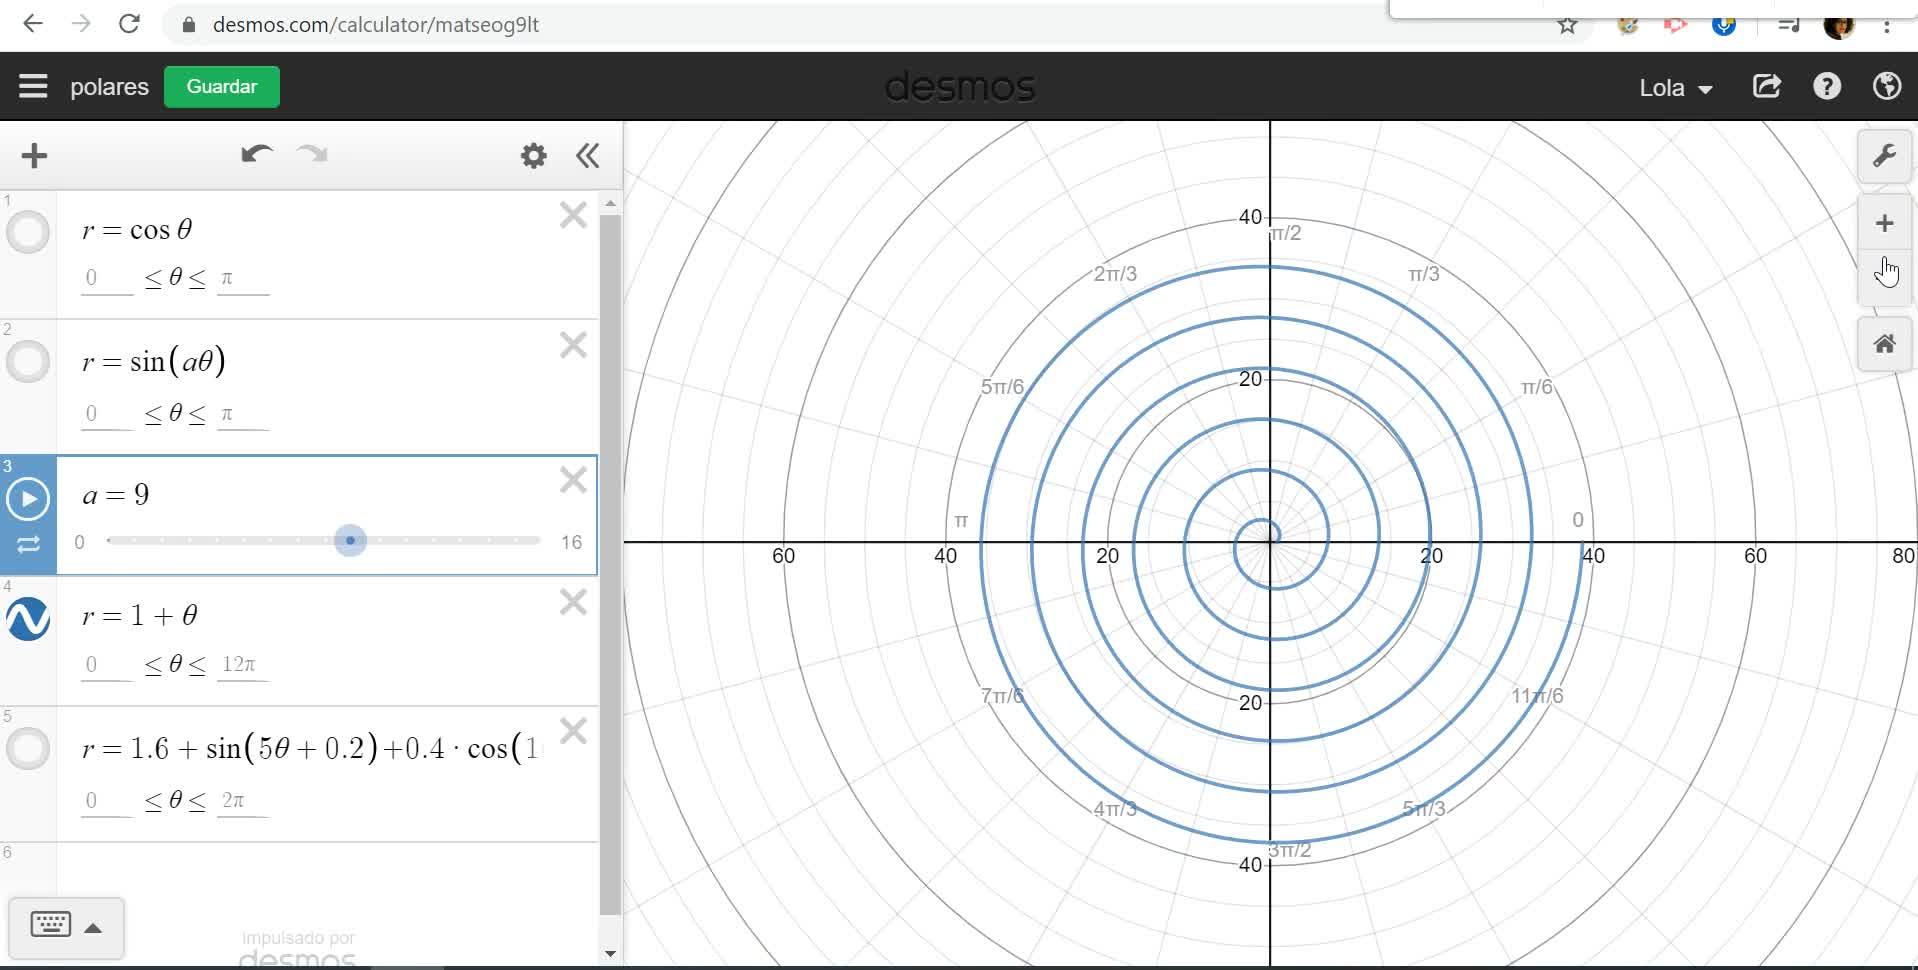This screenshot has height=970, width=1918.
Task: Open expression list settings gear
Action: [x=534, y=156]
